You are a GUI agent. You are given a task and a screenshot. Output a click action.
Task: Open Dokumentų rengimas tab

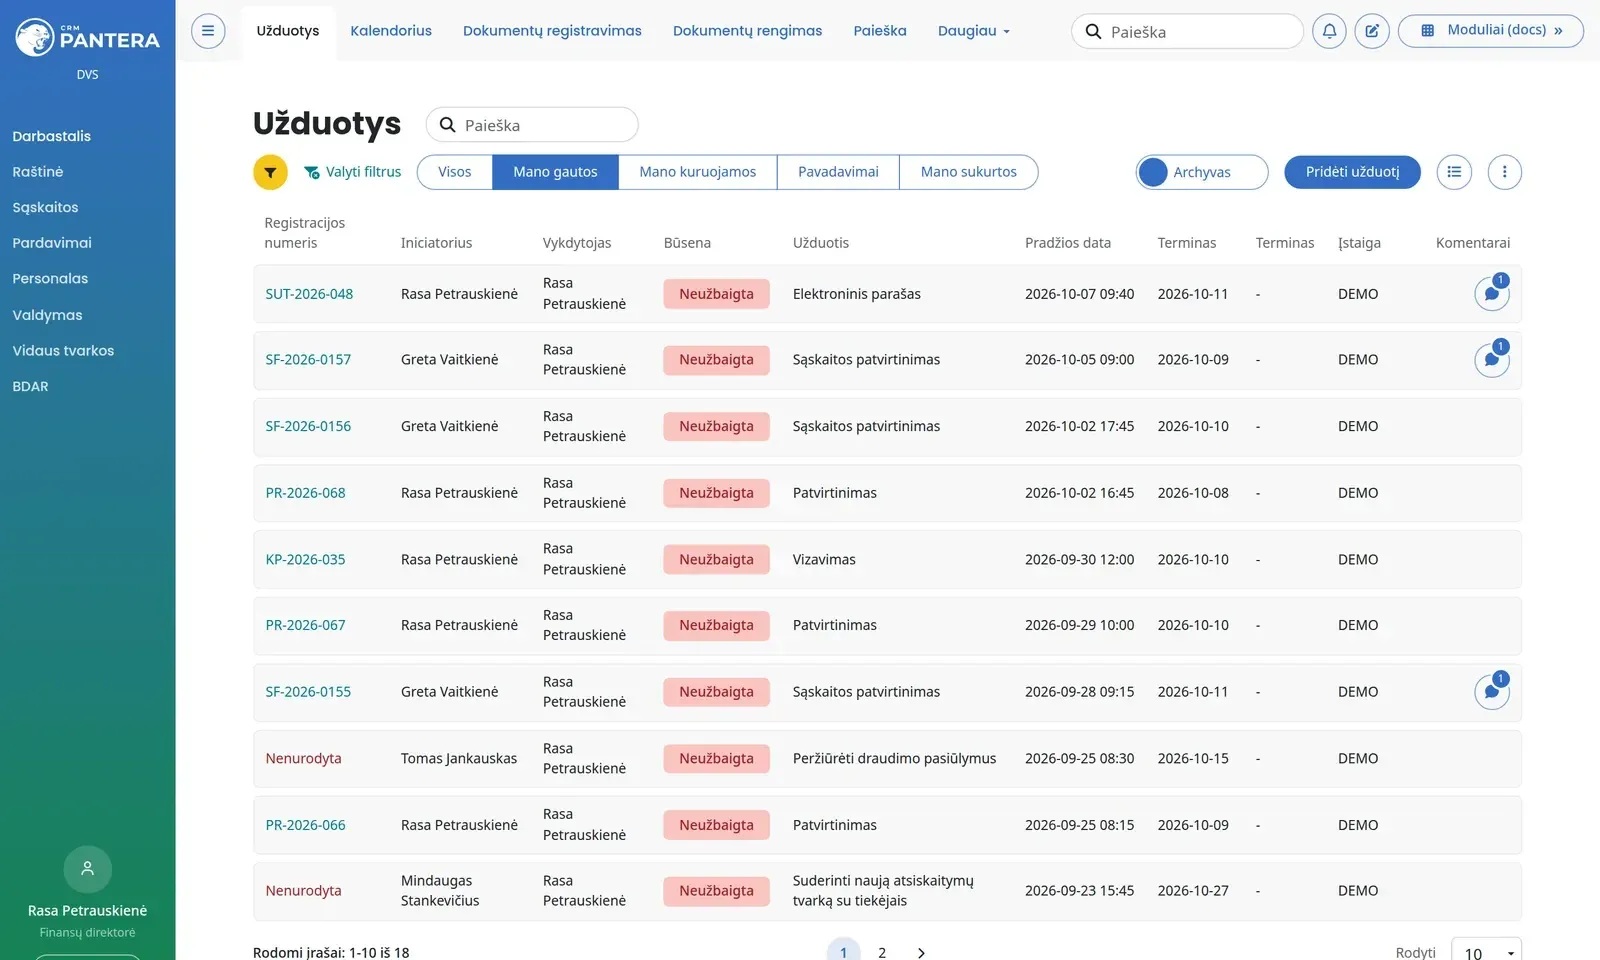pos(747,31)
